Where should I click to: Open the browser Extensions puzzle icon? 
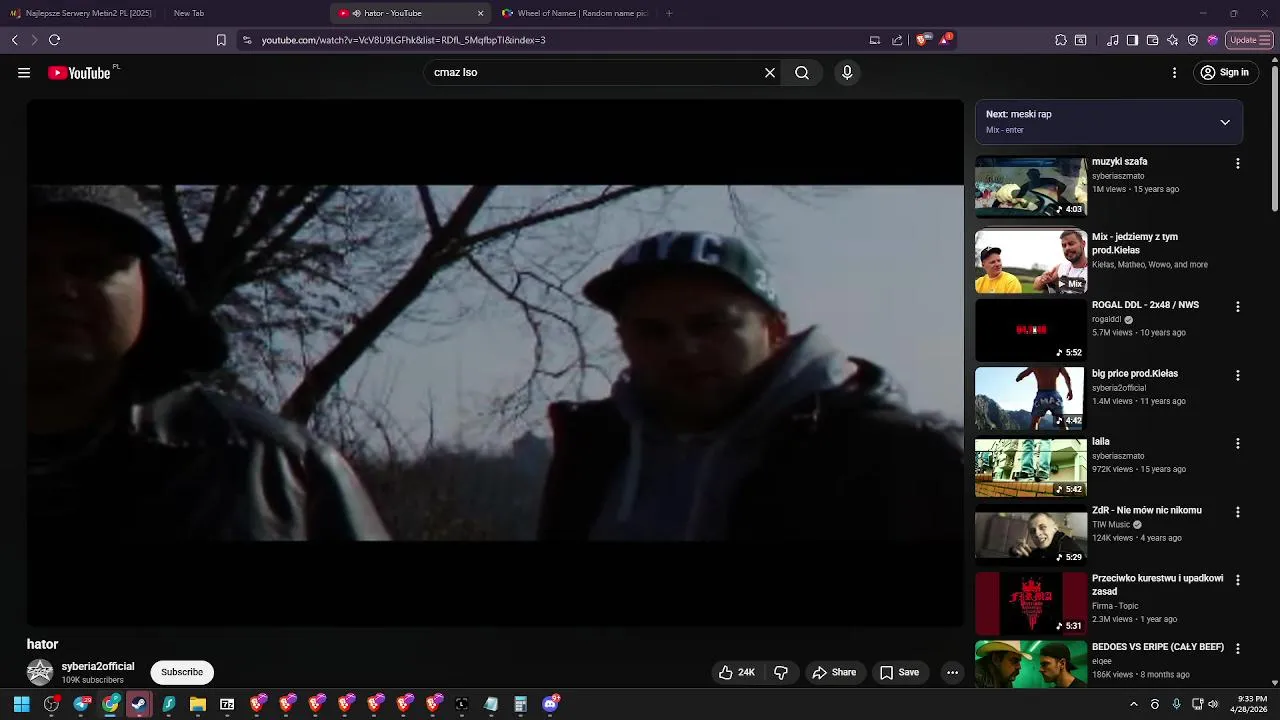(x=1061, y=40)
